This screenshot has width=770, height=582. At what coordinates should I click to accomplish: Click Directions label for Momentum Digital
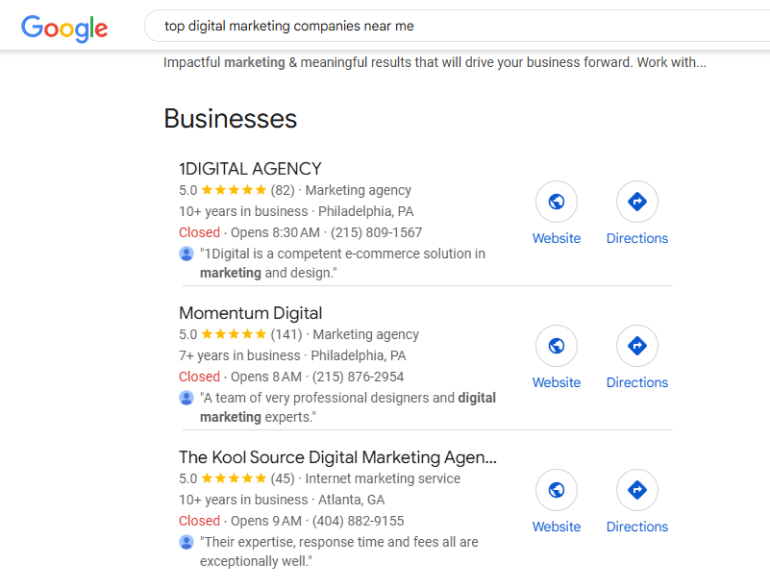tap(637, 383)
